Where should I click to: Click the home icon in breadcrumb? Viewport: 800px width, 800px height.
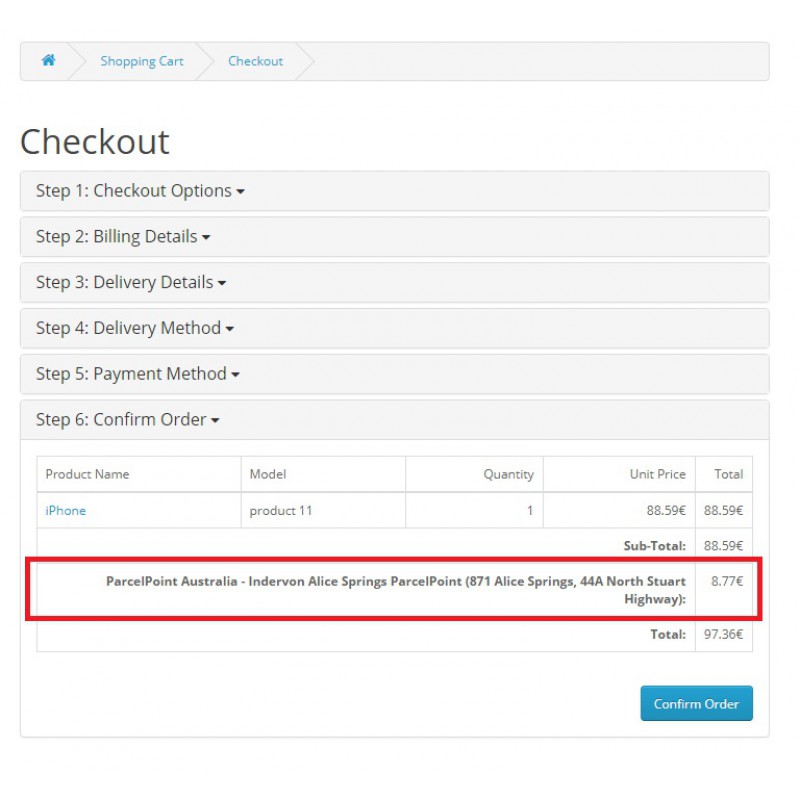click(48, 61)
